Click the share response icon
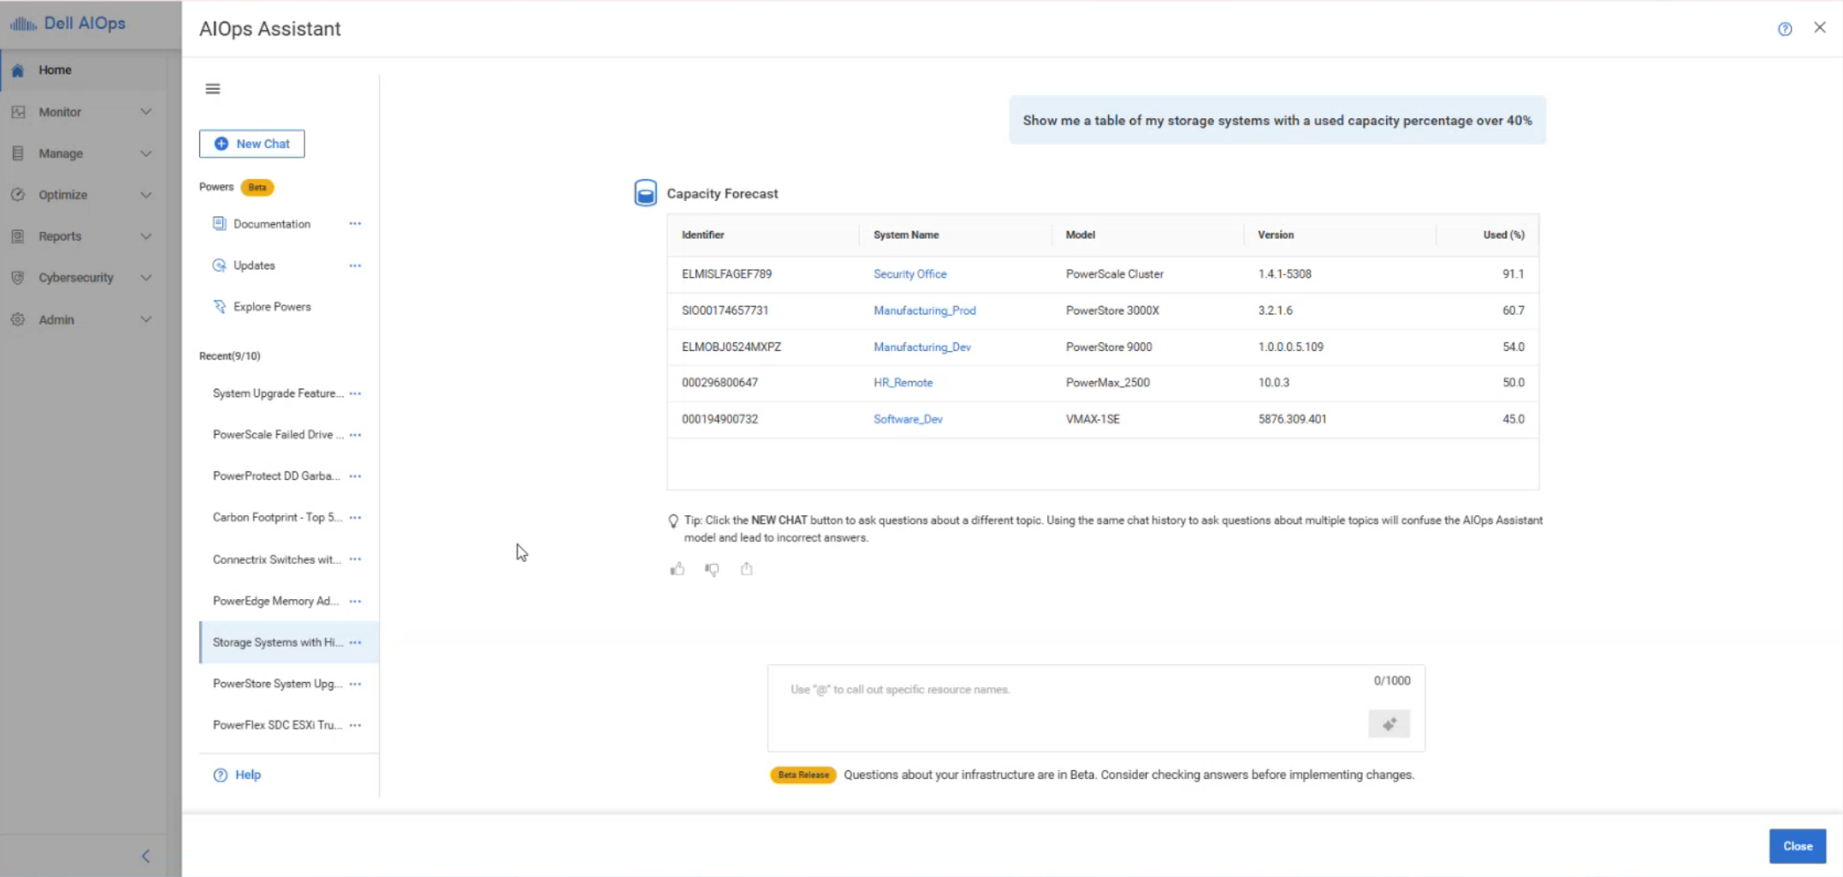1843x877 pixels. point(747,569)
